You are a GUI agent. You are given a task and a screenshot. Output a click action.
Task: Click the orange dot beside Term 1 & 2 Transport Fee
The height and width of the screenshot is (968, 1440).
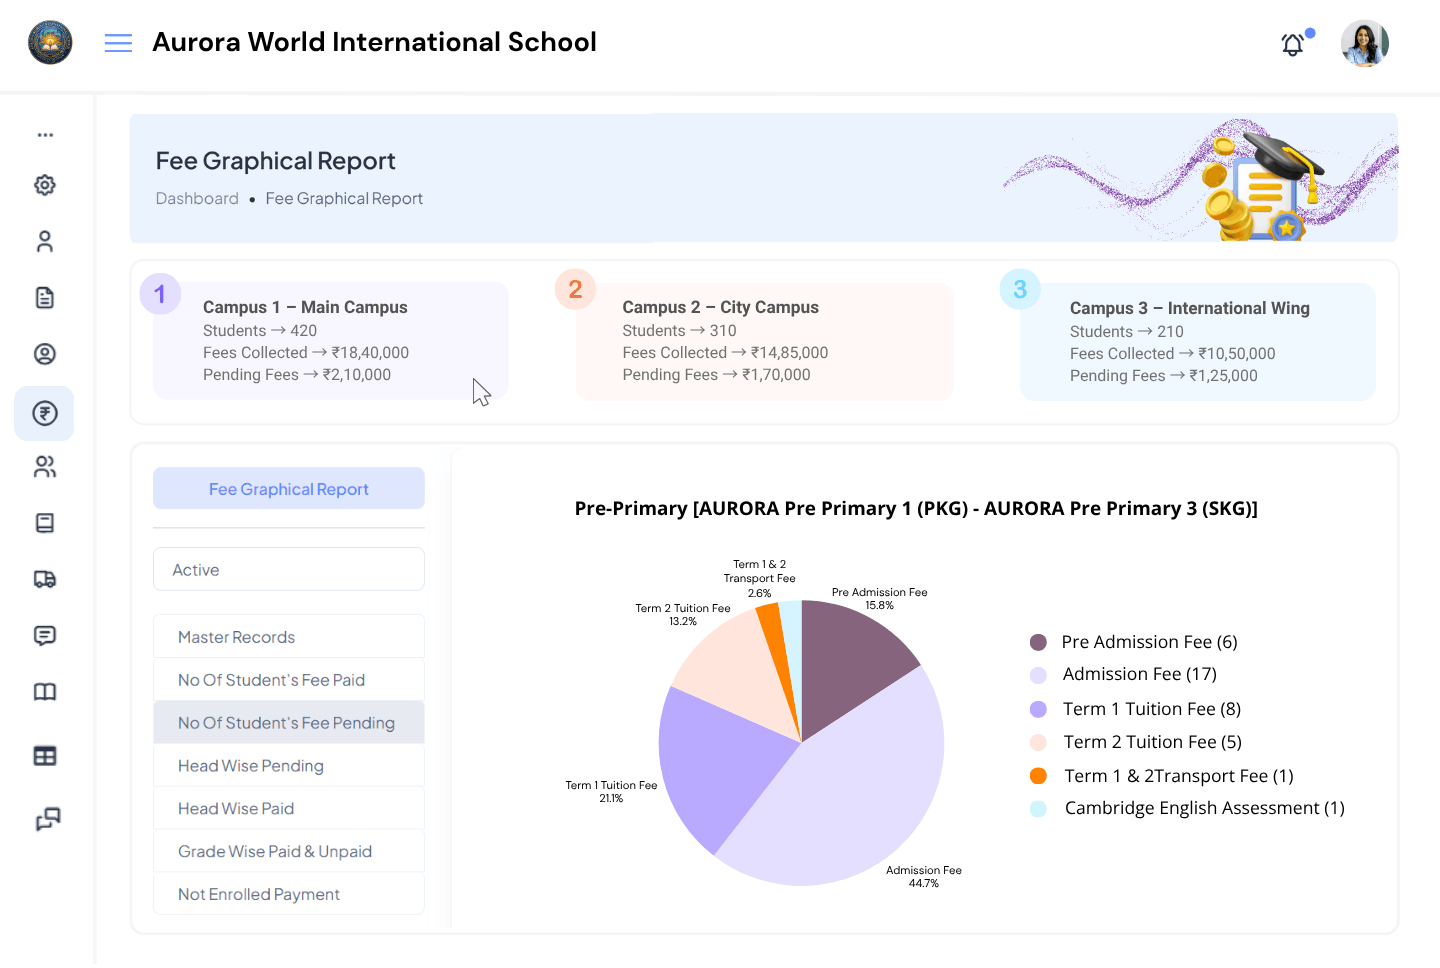(1038, 775)
